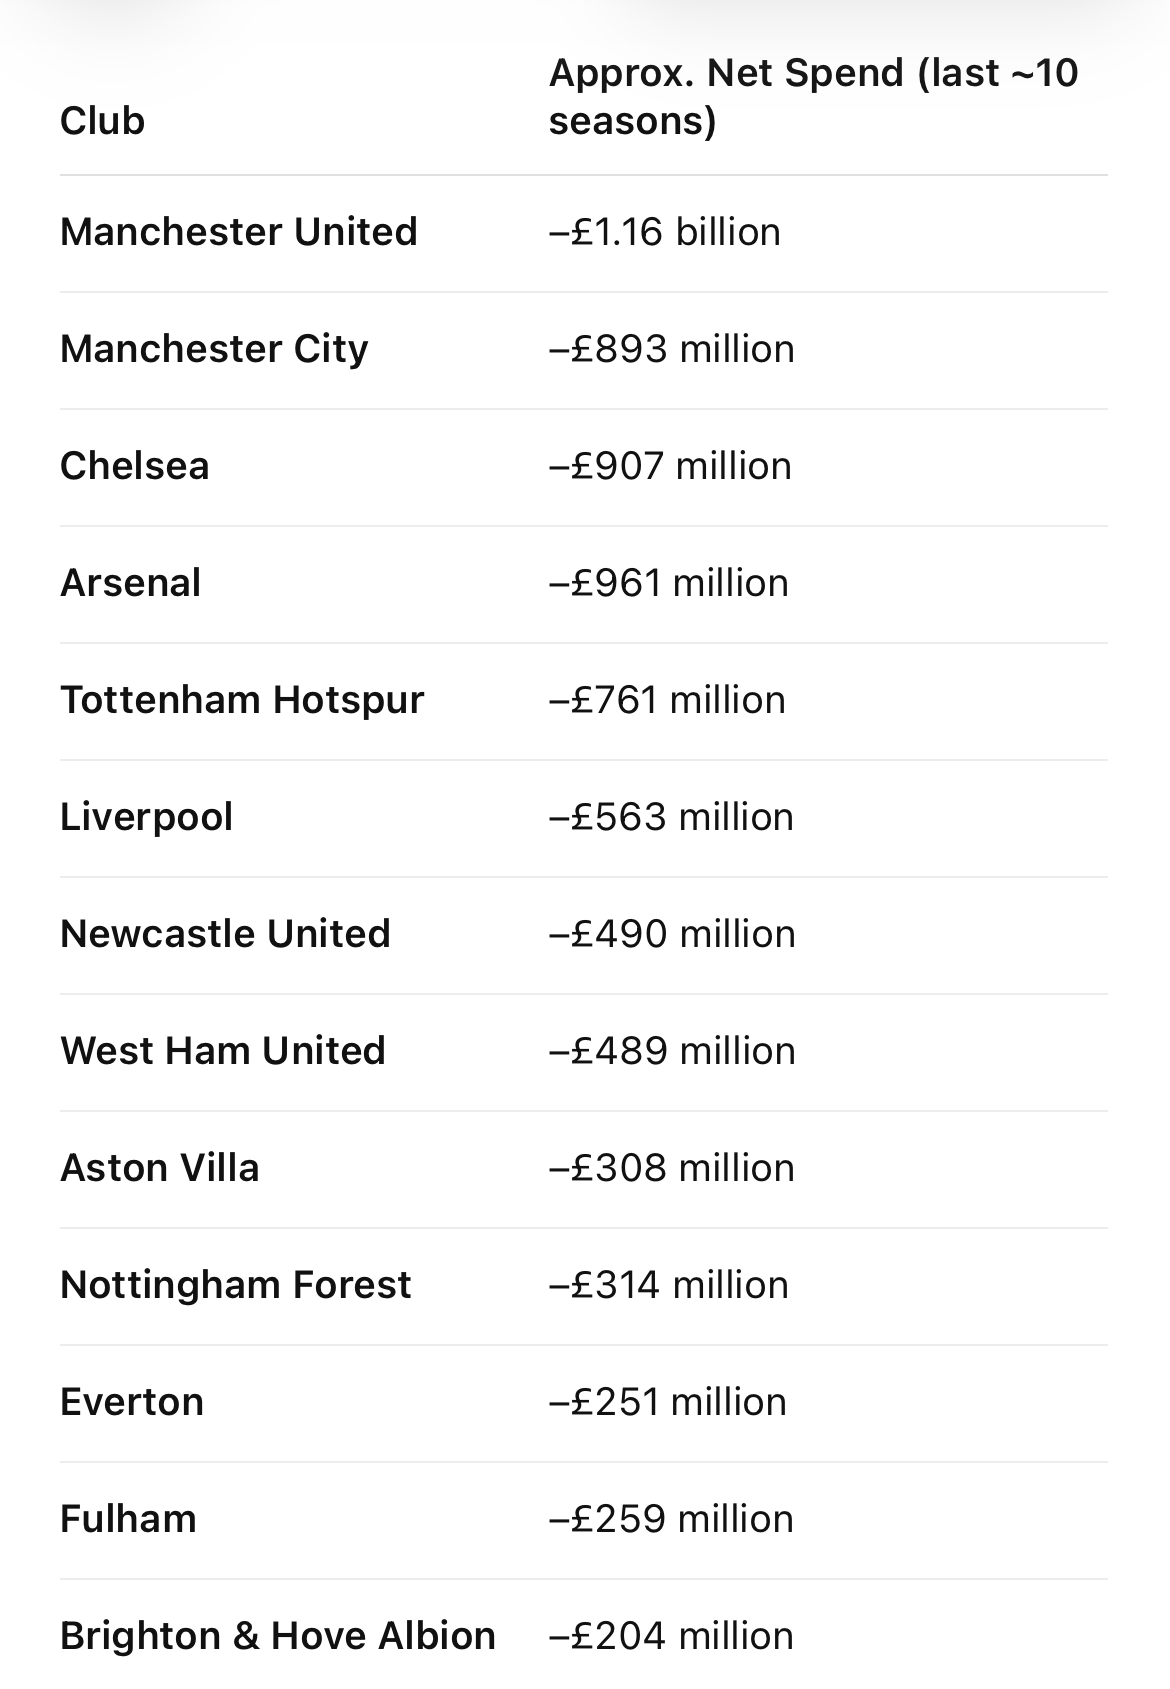Select the Manchester City row name
This screenshot has height=1689, width=1170.
pos(214,349)
